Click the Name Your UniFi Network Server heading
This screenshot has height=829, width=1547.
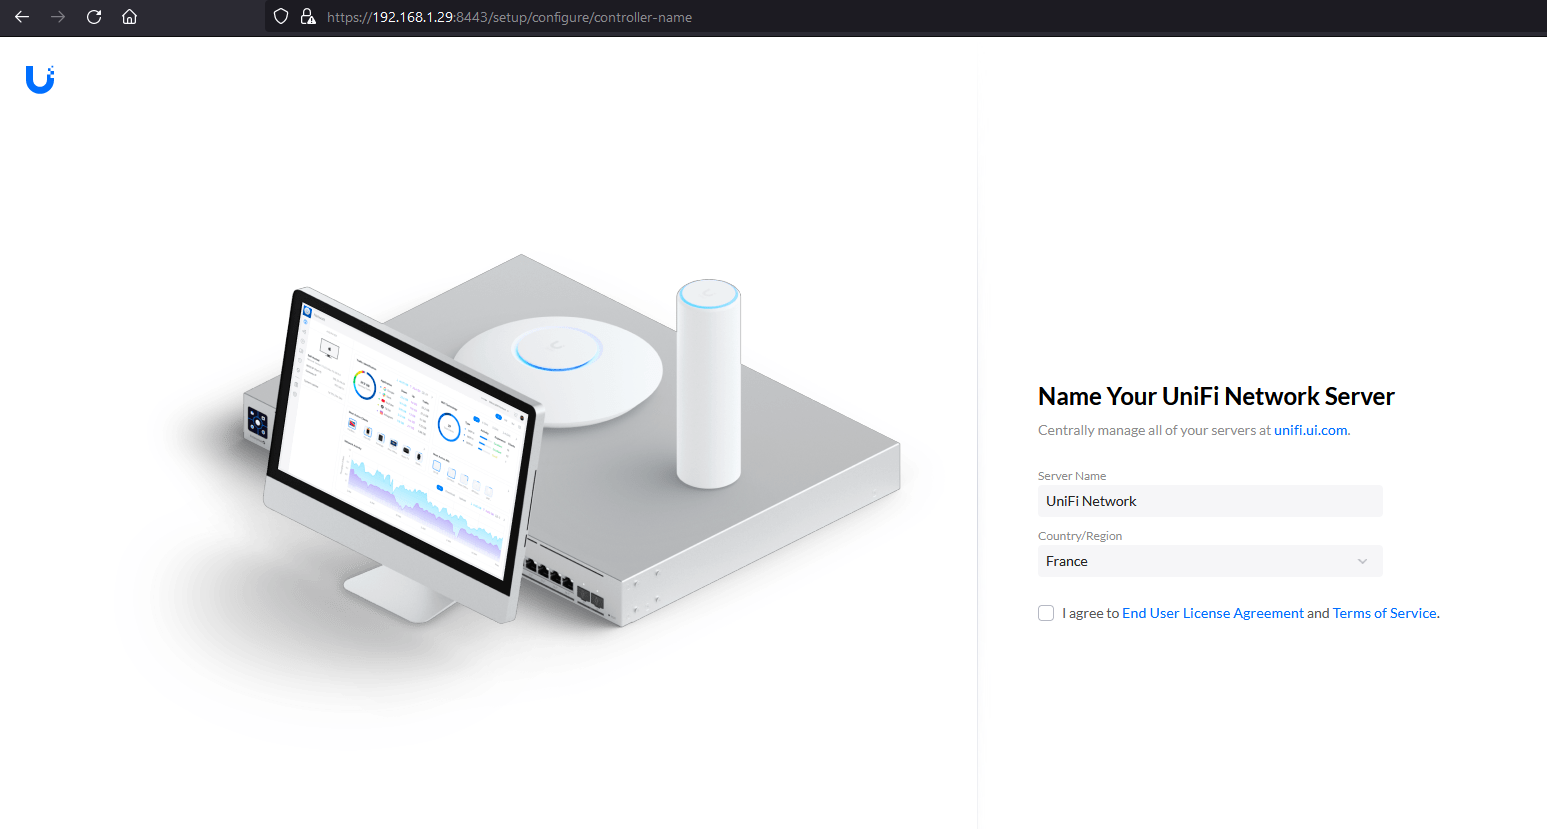coord(1216,396)
